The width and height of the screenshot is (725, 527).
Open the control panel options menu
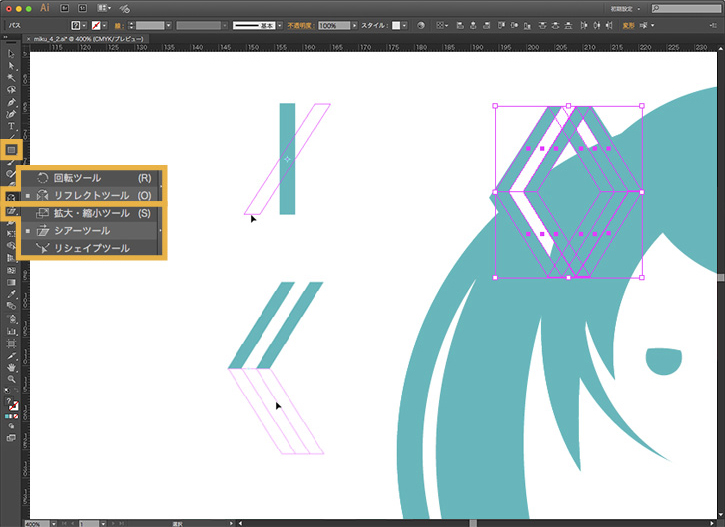coord(713,25)
